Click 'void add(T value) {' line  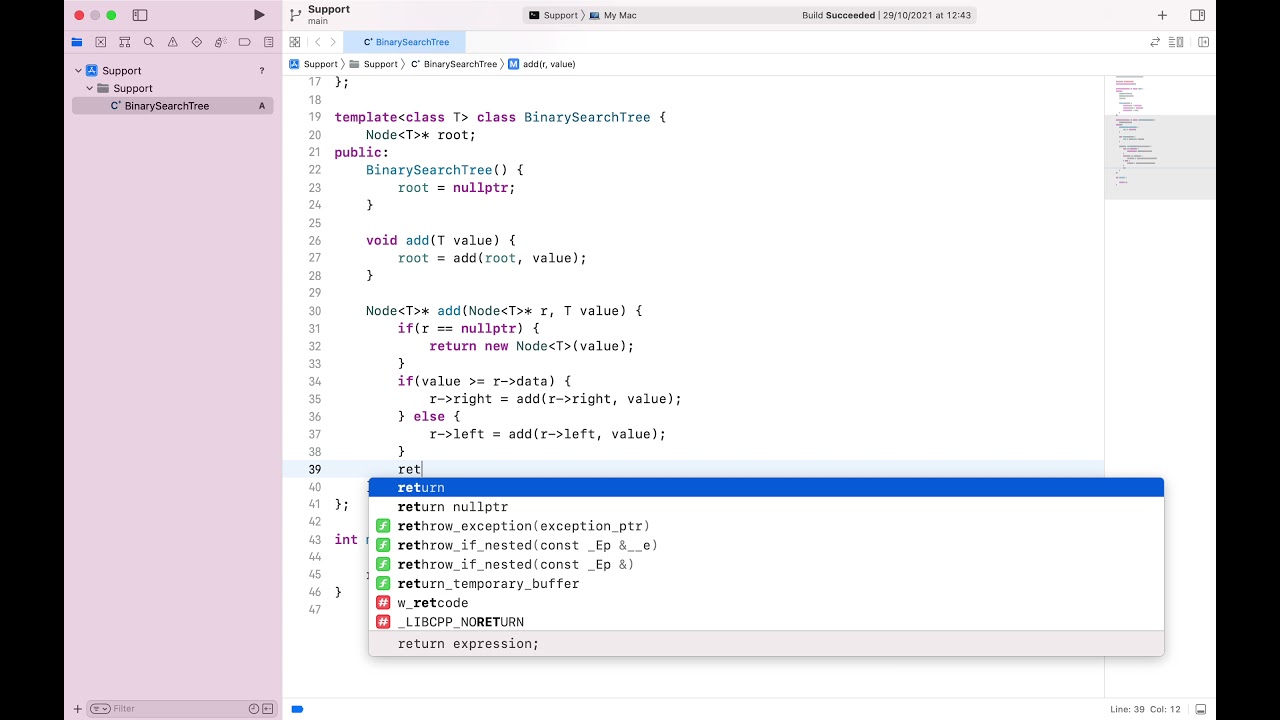(441, 241)
